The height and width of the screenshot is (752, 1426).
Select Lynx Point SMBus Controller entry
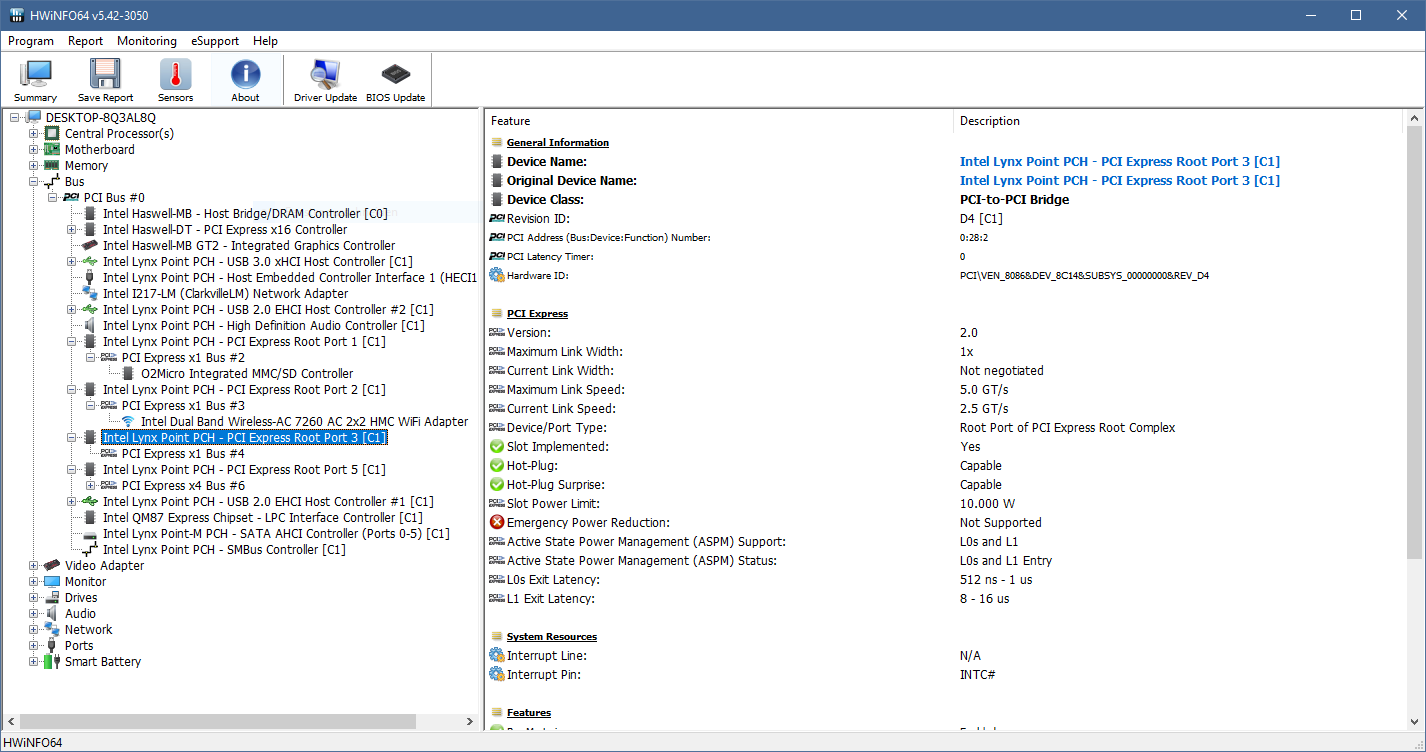224,550
